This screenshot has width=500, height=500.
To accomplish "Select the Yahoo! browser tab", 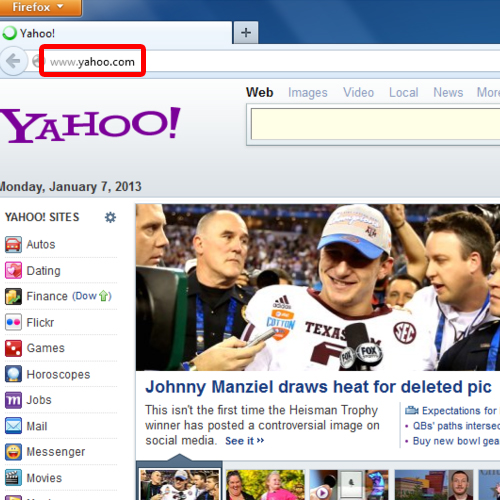I will pos(116,33).
